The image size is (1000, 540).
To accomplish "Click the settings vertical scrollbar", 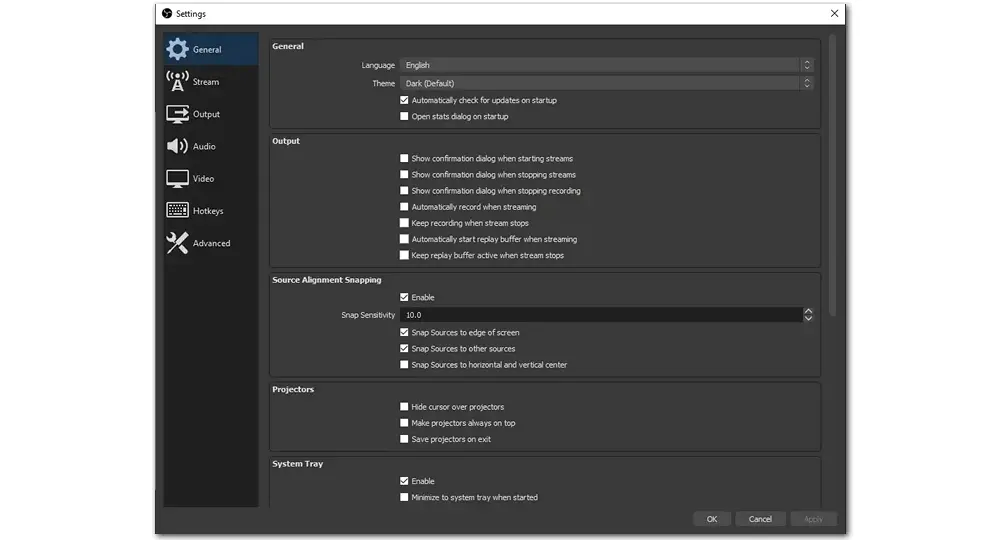I will tap(832, 175).
